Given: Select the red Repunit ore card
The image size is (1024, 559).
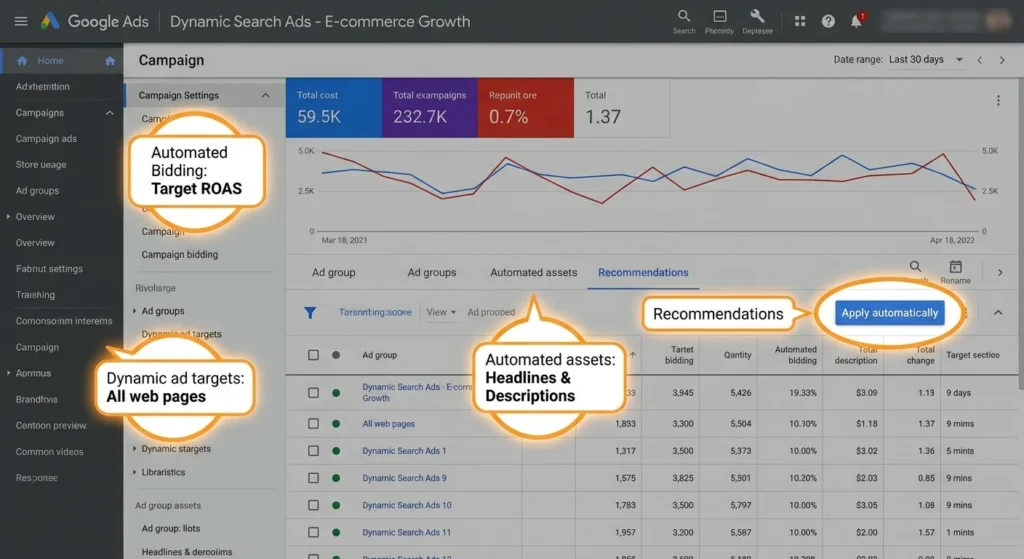Looking at the screenshot, I should [x=526, y=108].
